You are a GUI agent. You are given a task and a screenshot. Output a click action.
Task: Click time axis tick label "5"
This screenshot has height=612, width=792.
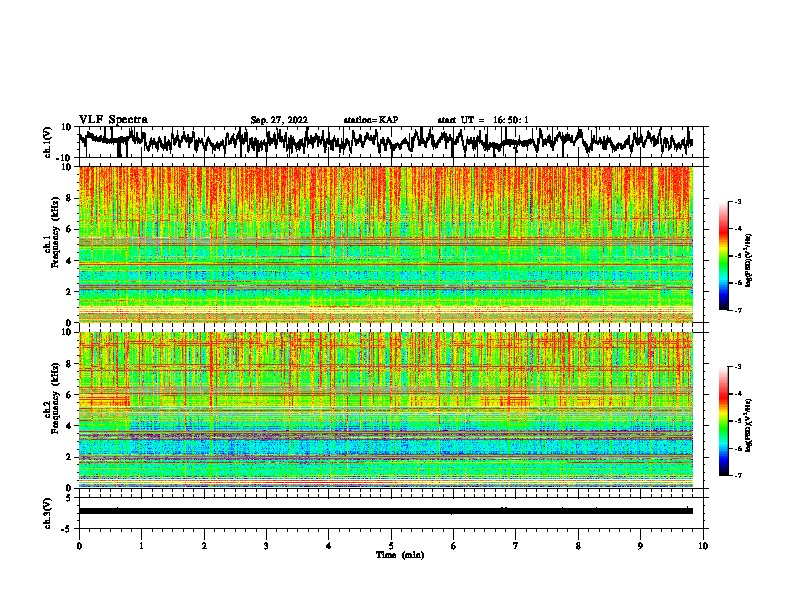(x=391, y=546)
